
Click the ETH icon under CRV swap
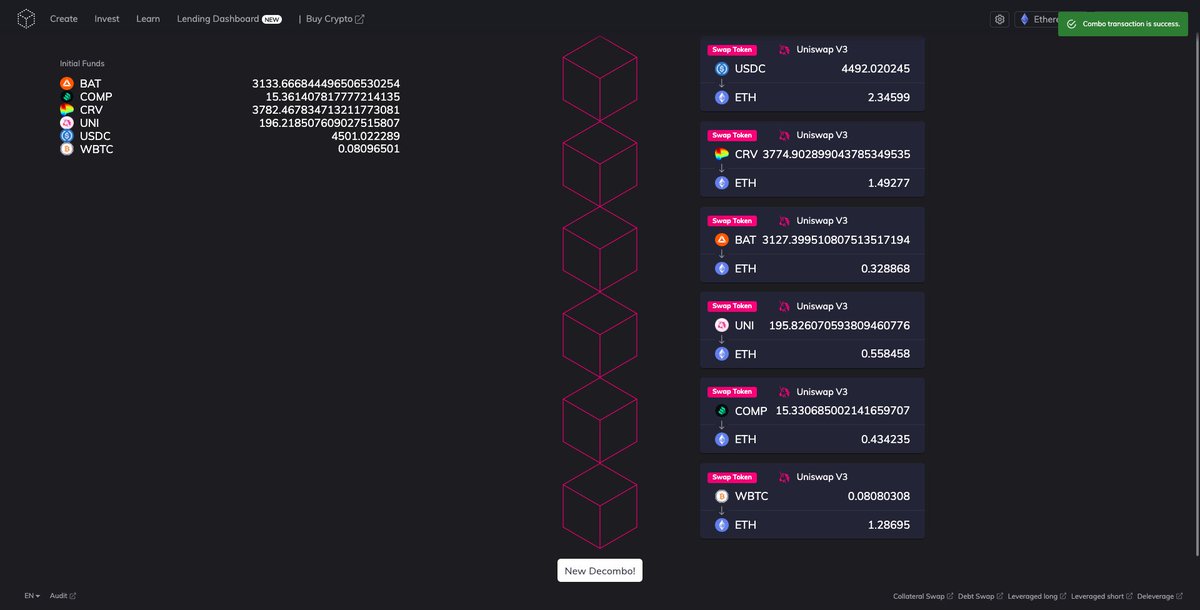722,183
